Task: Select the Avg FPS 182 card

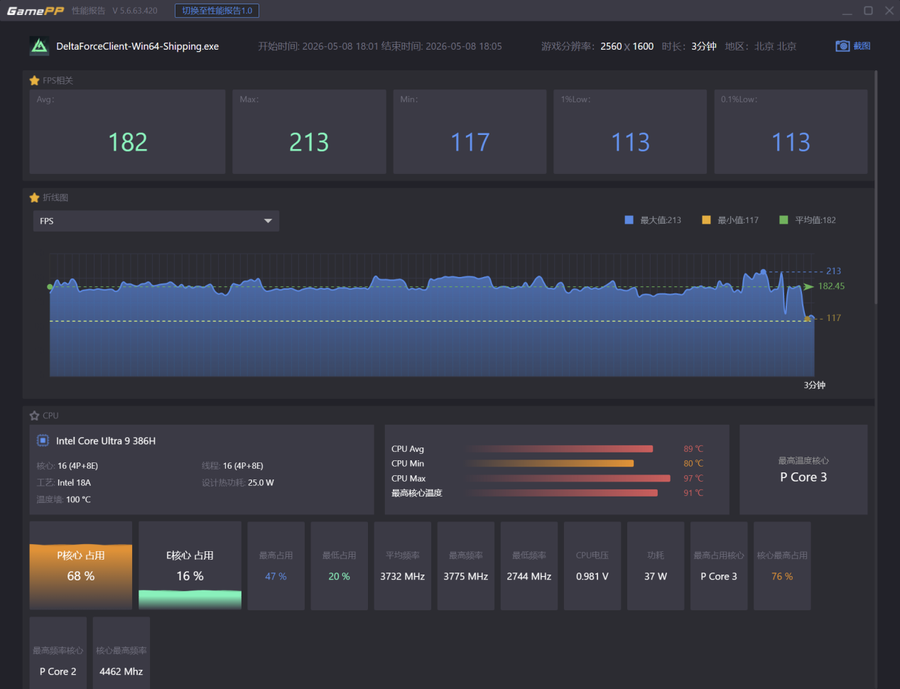Action: pyautogui.click(x=127, y=131)
